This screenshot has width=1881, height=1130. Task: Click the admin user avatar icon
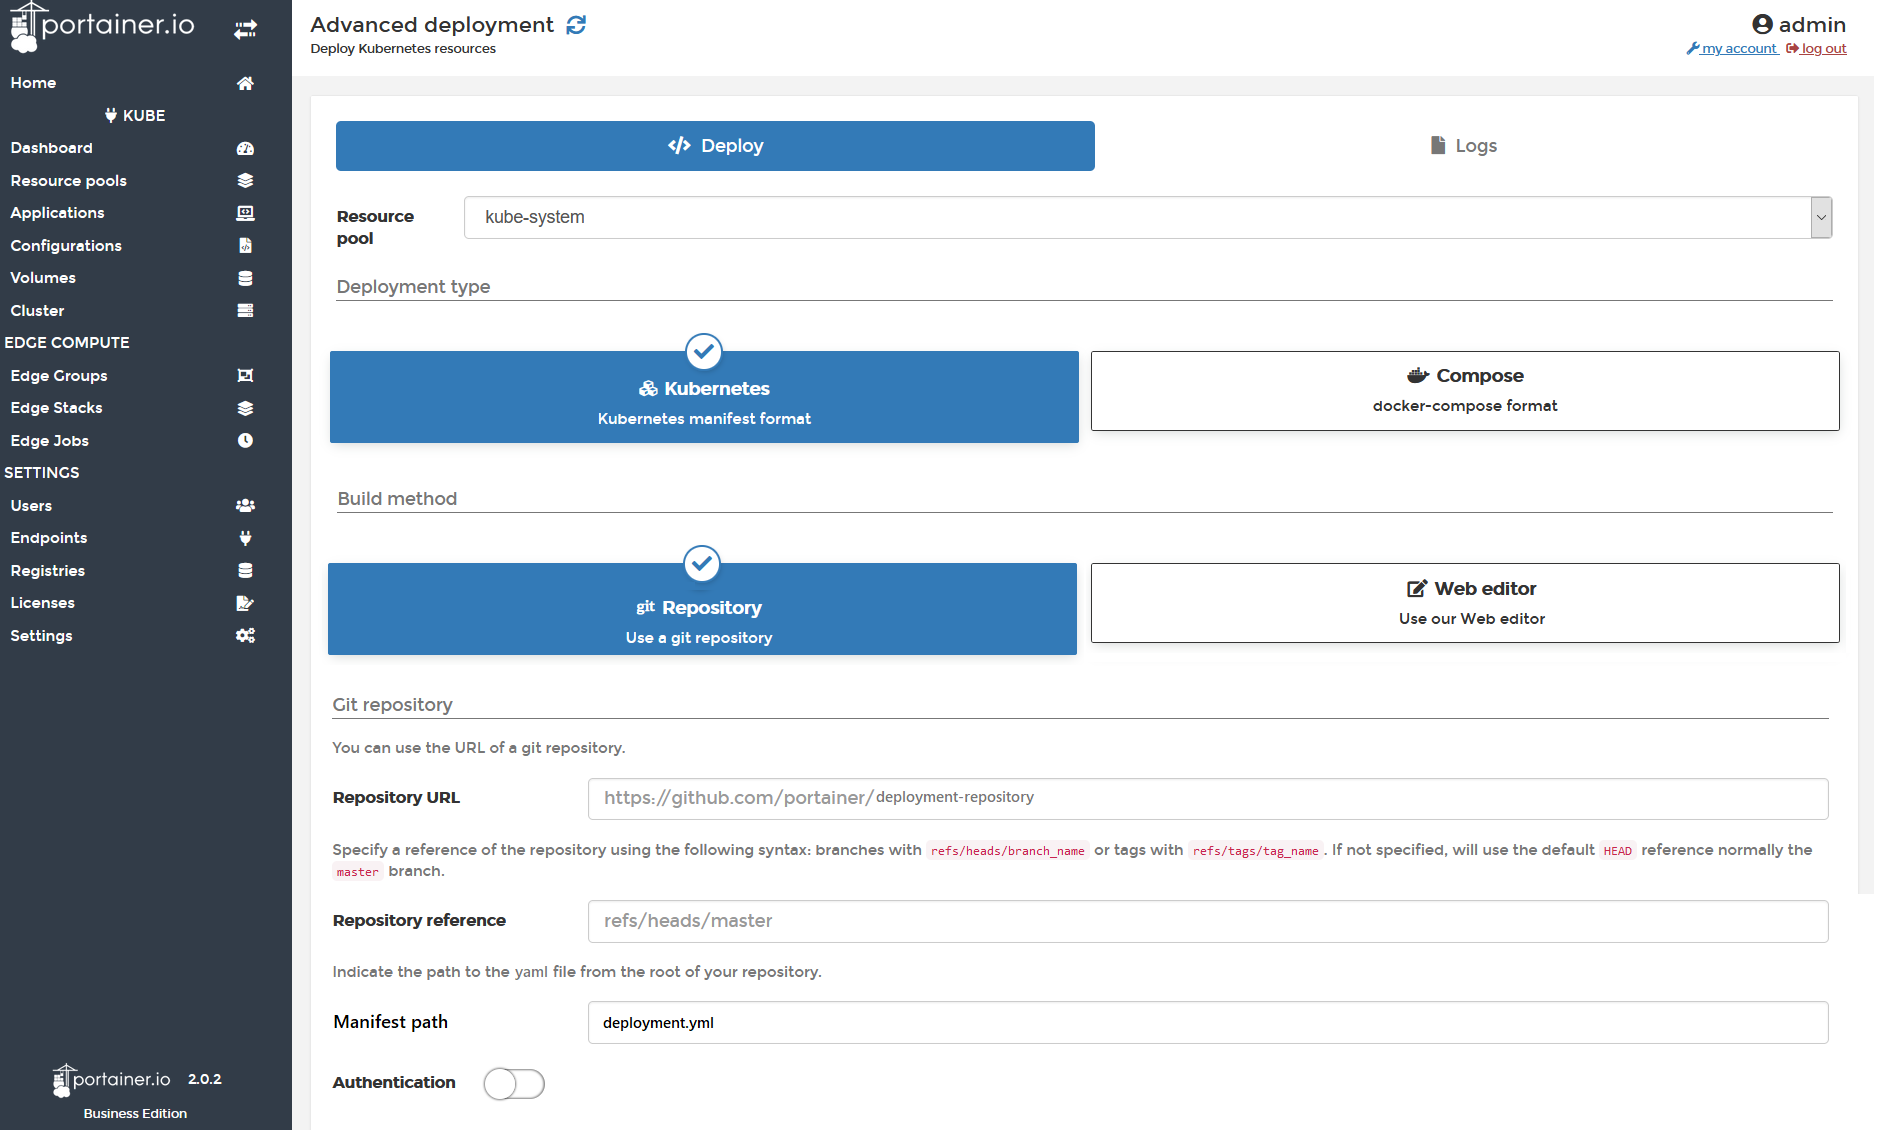(1762, 24)
